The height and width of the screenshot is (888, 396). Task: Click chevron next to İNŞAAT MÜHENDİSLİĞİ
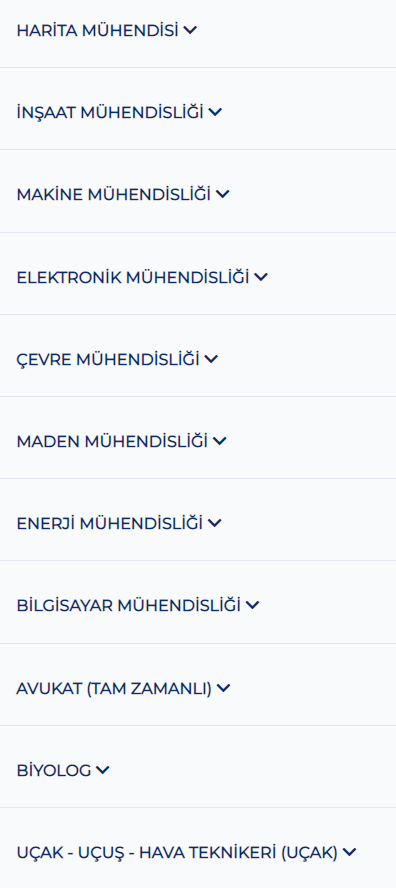[215, 112]
